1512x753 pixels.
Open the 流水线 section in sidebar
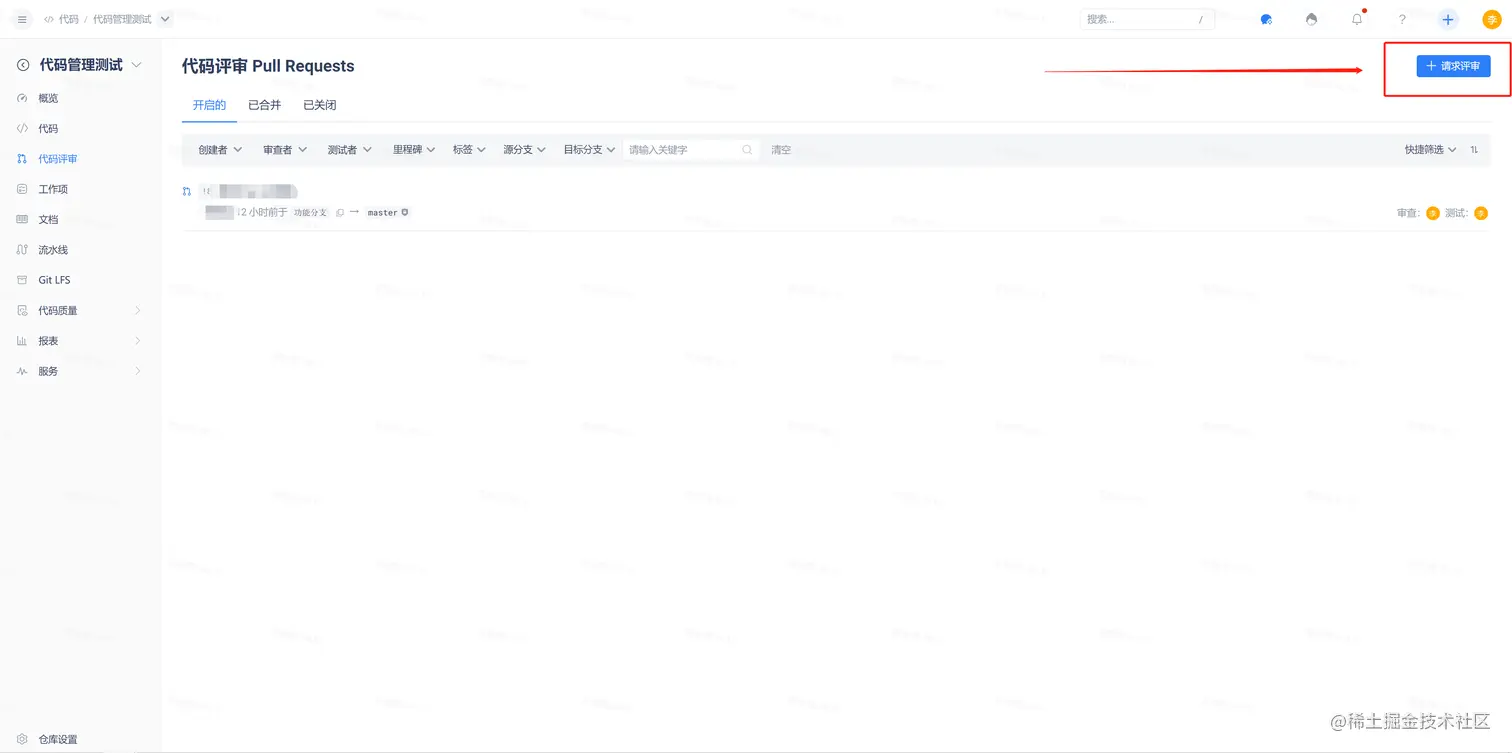[x=48, y=249]
